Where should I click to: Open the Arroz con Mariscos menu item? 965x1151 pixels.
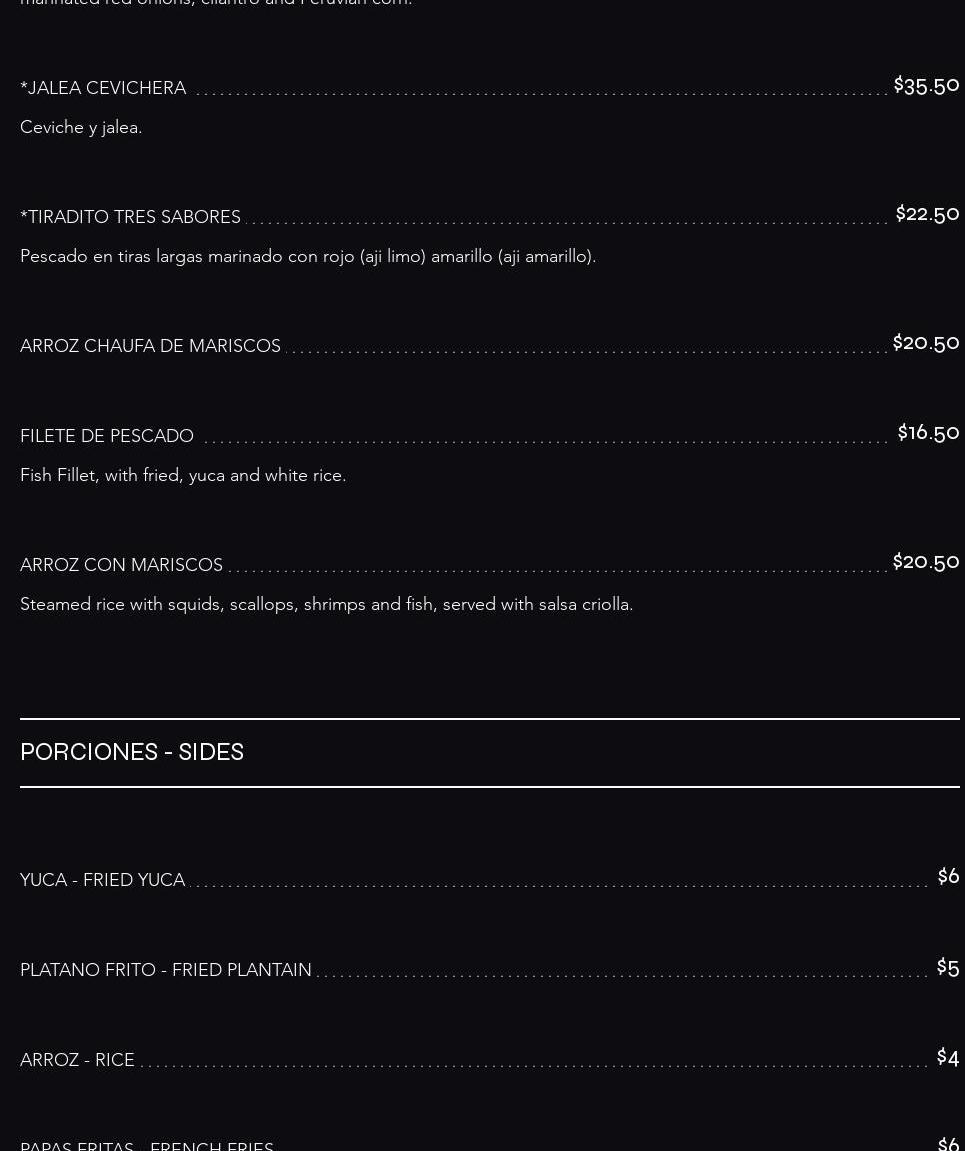tap(121, 565)
